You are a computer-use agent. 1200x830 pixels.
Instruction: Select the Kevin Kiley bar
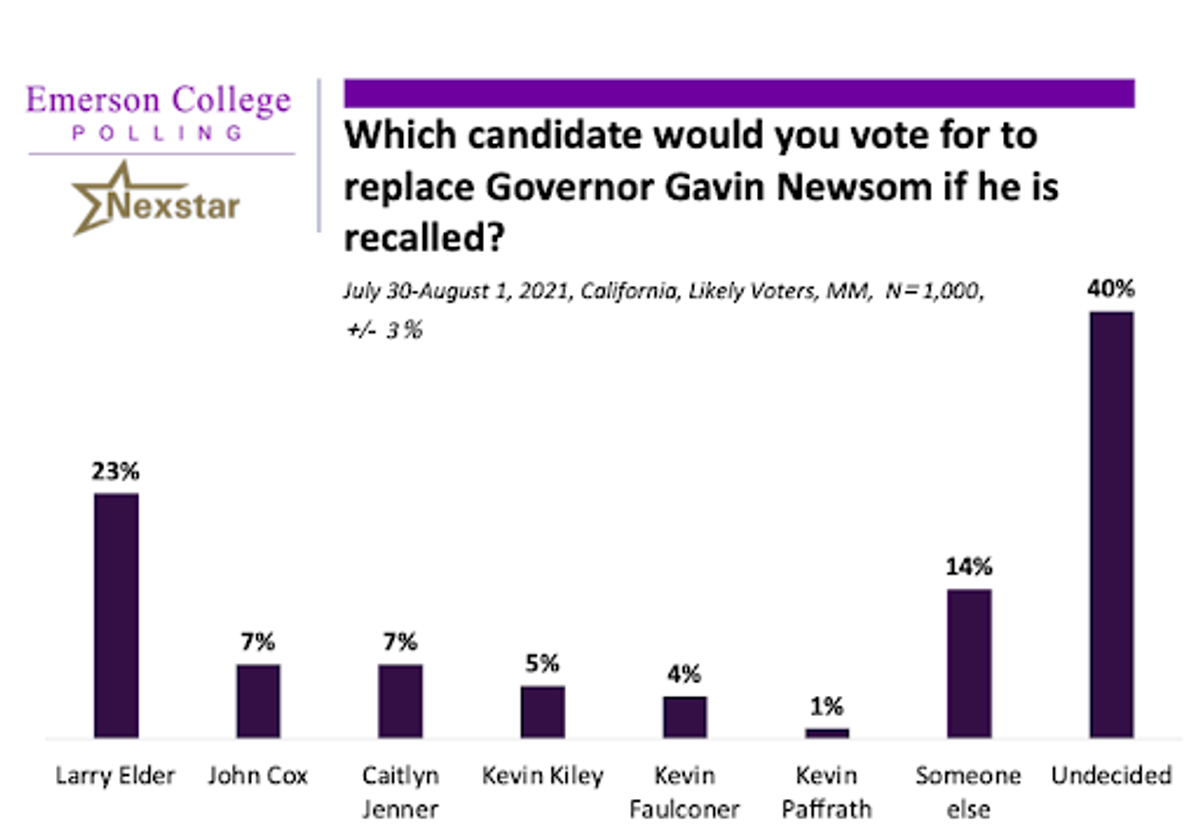[542, 712]
